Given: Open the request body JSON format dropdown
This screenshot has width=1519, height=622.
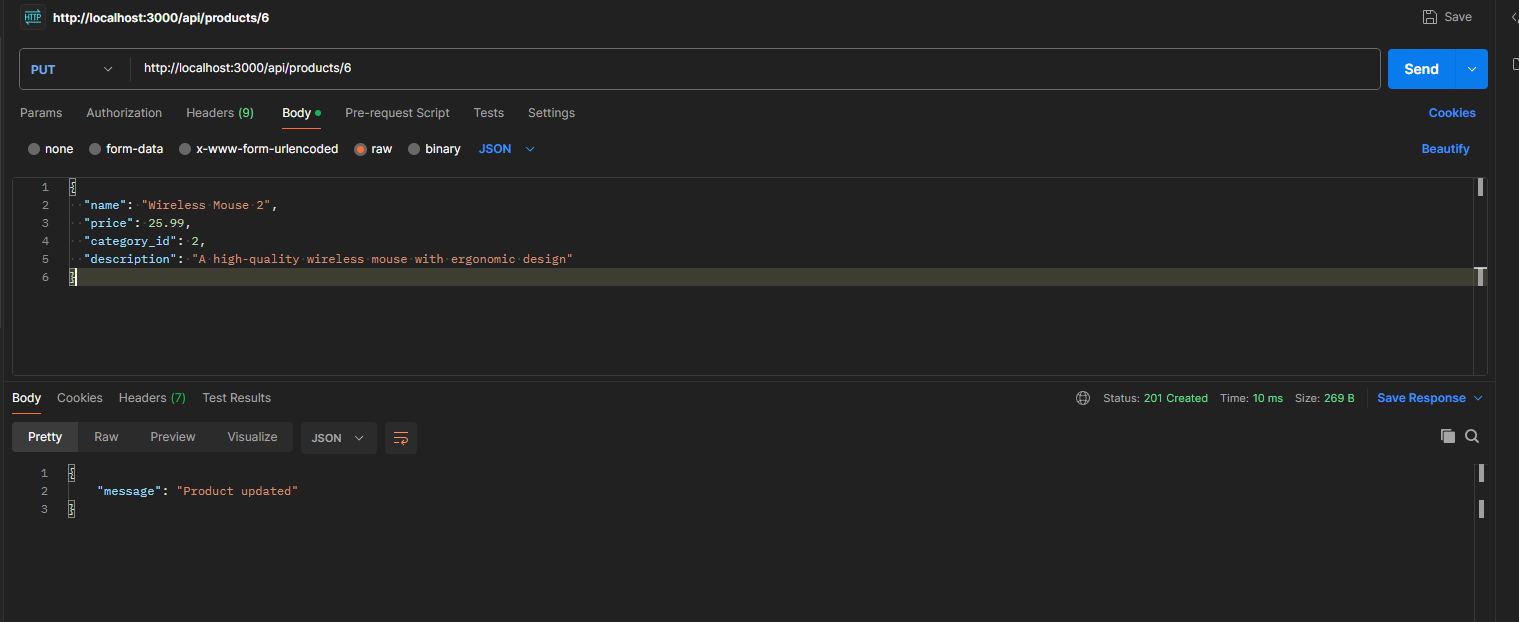Looking at the screenshot, I should 507,149.
